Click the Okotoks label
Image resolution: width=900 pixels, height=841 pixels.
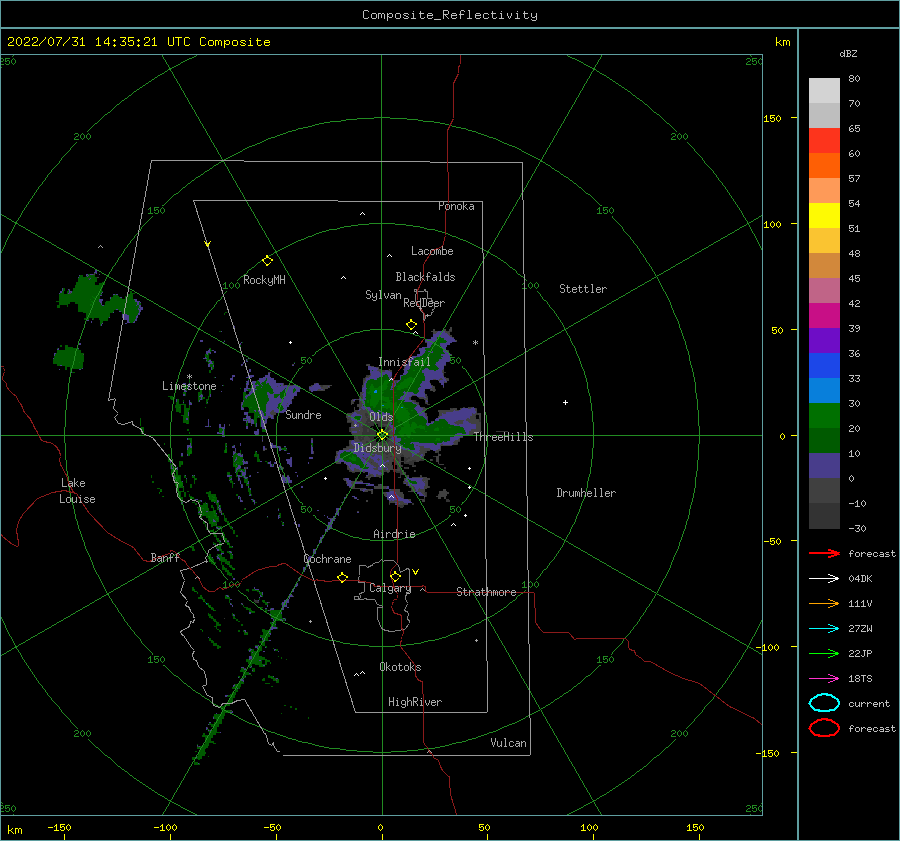[x=400, y=667]
